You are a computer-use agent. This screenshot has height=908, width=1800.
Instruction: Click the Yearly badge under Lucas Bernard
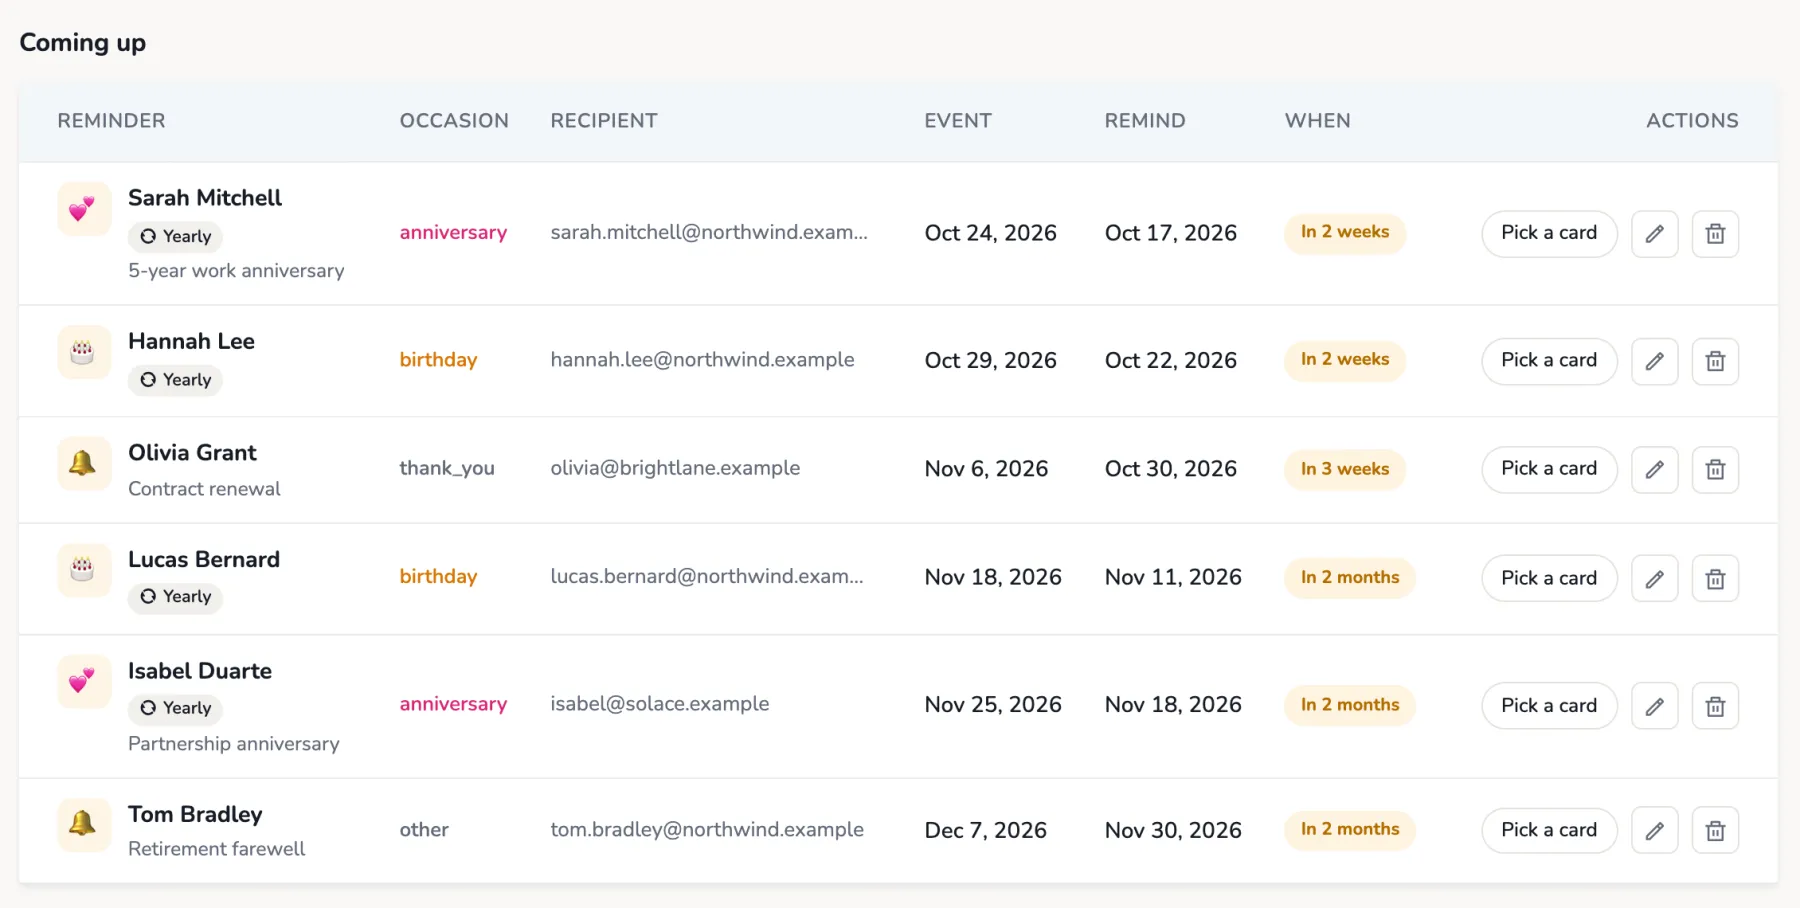point(176,597)
